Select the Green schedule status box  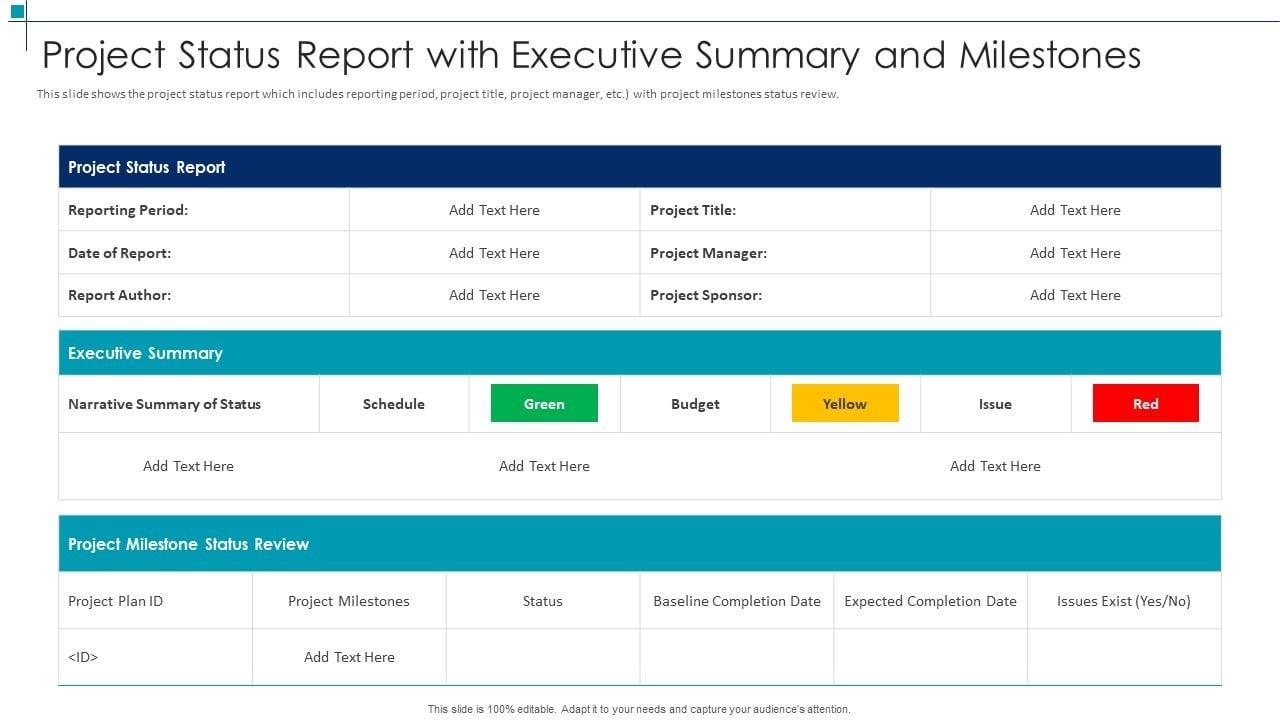544,403
